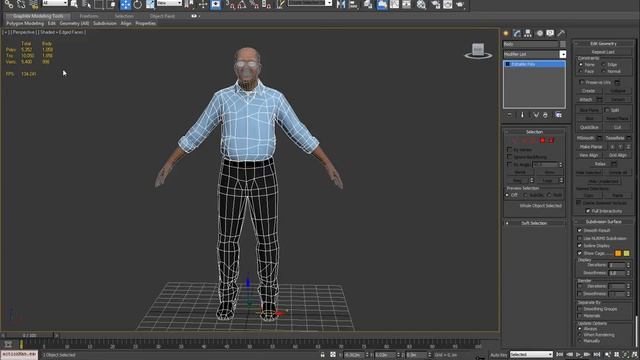Open the Freeform ribbon tab
Image resolution: width=640 pixels, height=360 pixels.
click(x=89, y=16)
